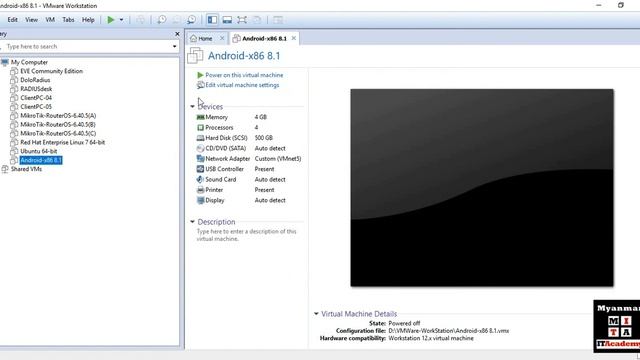Select Red Hat Enterprise Linux 7 64-bit
This screenshot has height=360, width=640.
point(62,142)
